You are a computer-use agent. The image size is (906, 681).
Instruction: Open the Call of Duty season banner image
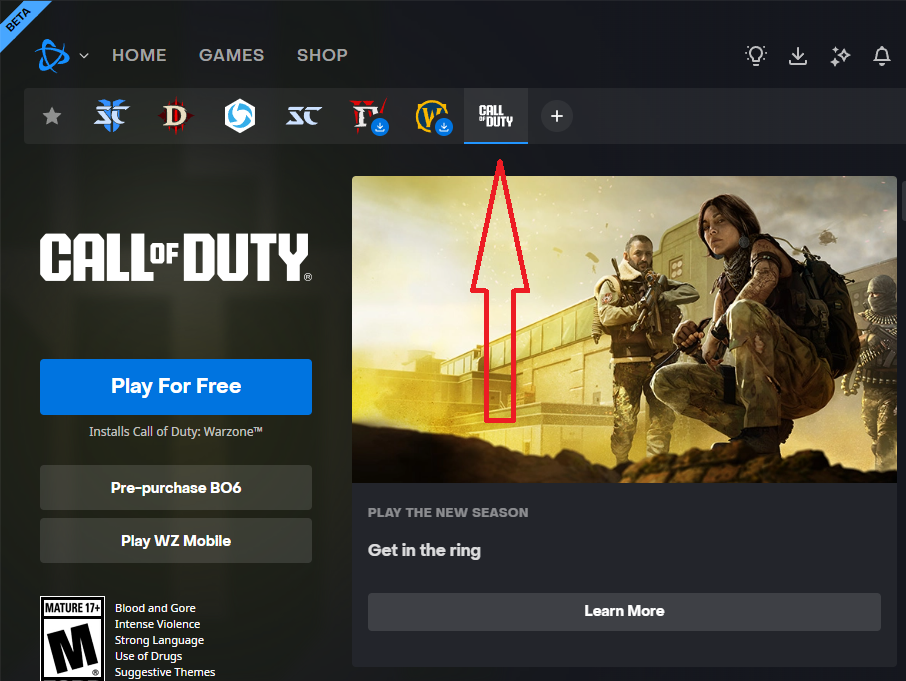pos(624,329)
